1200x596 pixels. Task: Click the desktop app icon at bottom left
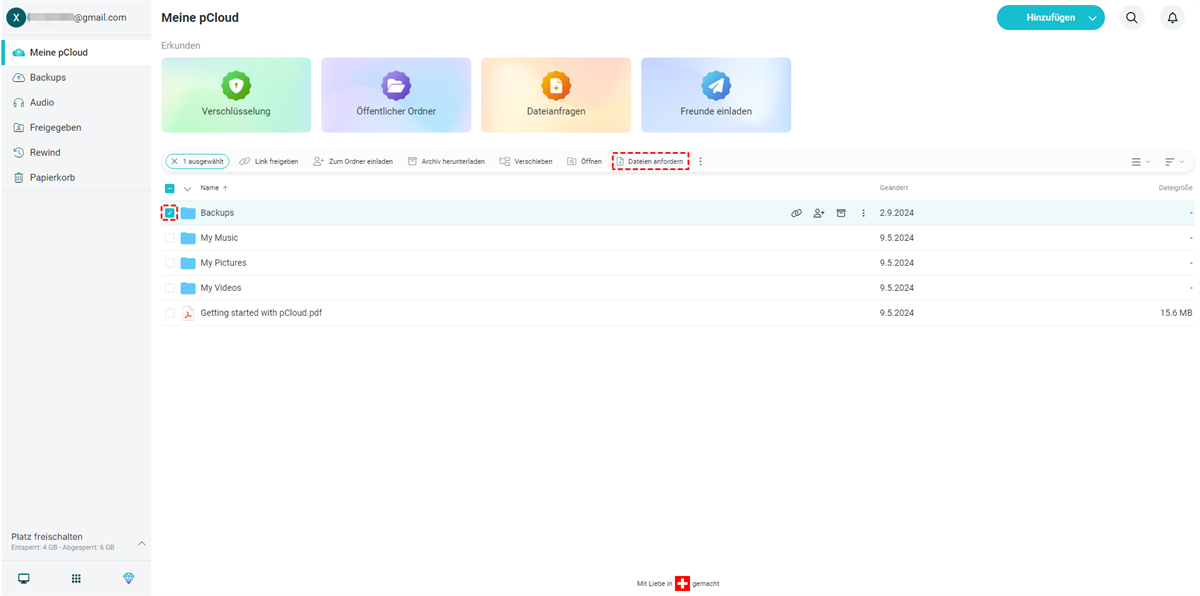point(24,578)
